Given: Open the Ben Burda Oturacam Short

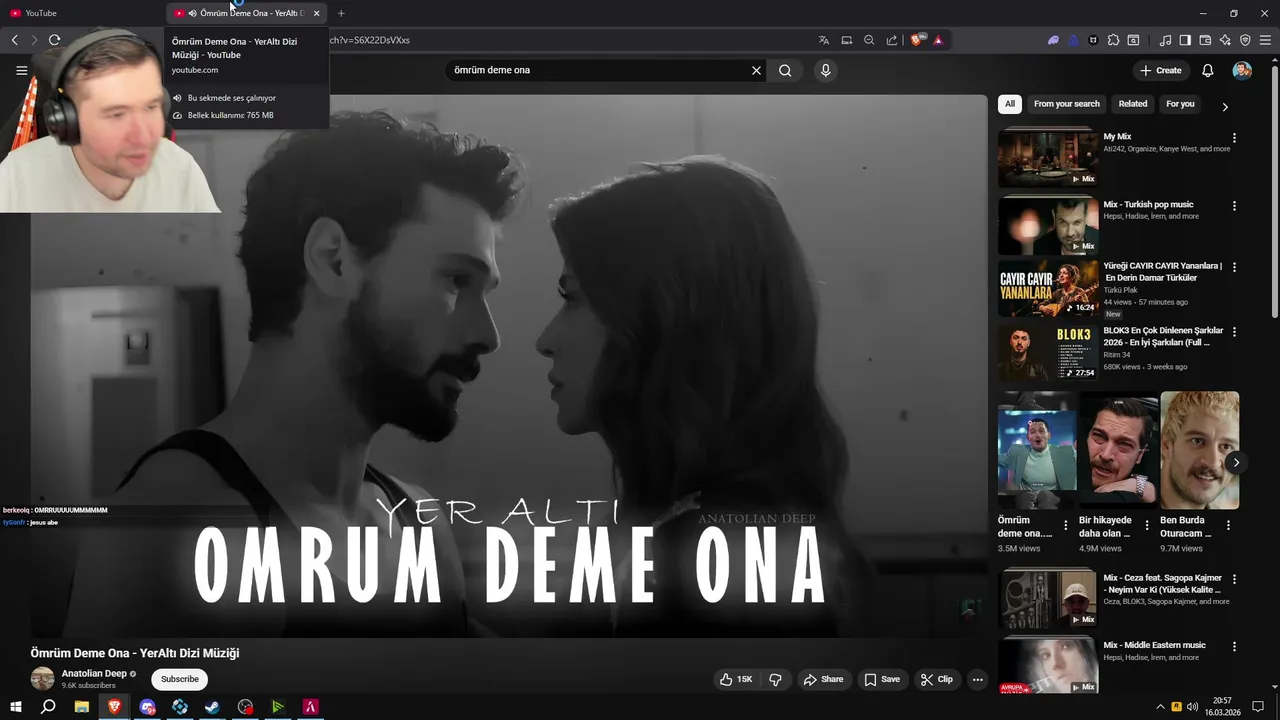Looking at the screenshot, I should pyautogui.click(x=1199, y=450).
